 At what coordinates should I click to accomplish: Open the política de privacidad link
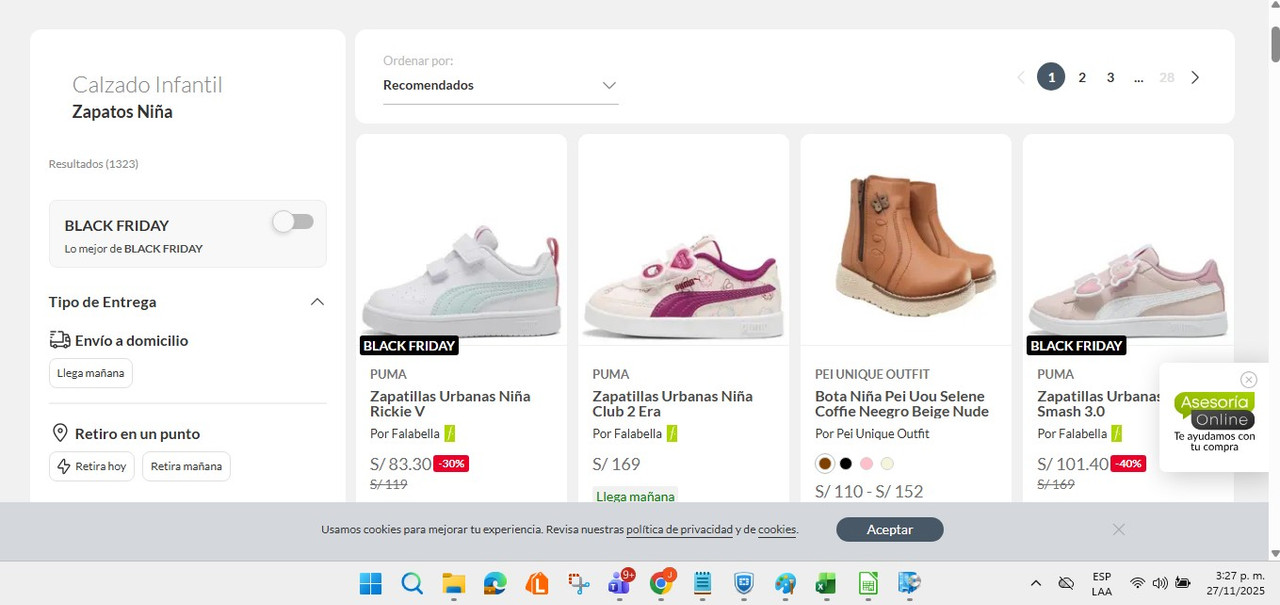(x=680, y=530)
